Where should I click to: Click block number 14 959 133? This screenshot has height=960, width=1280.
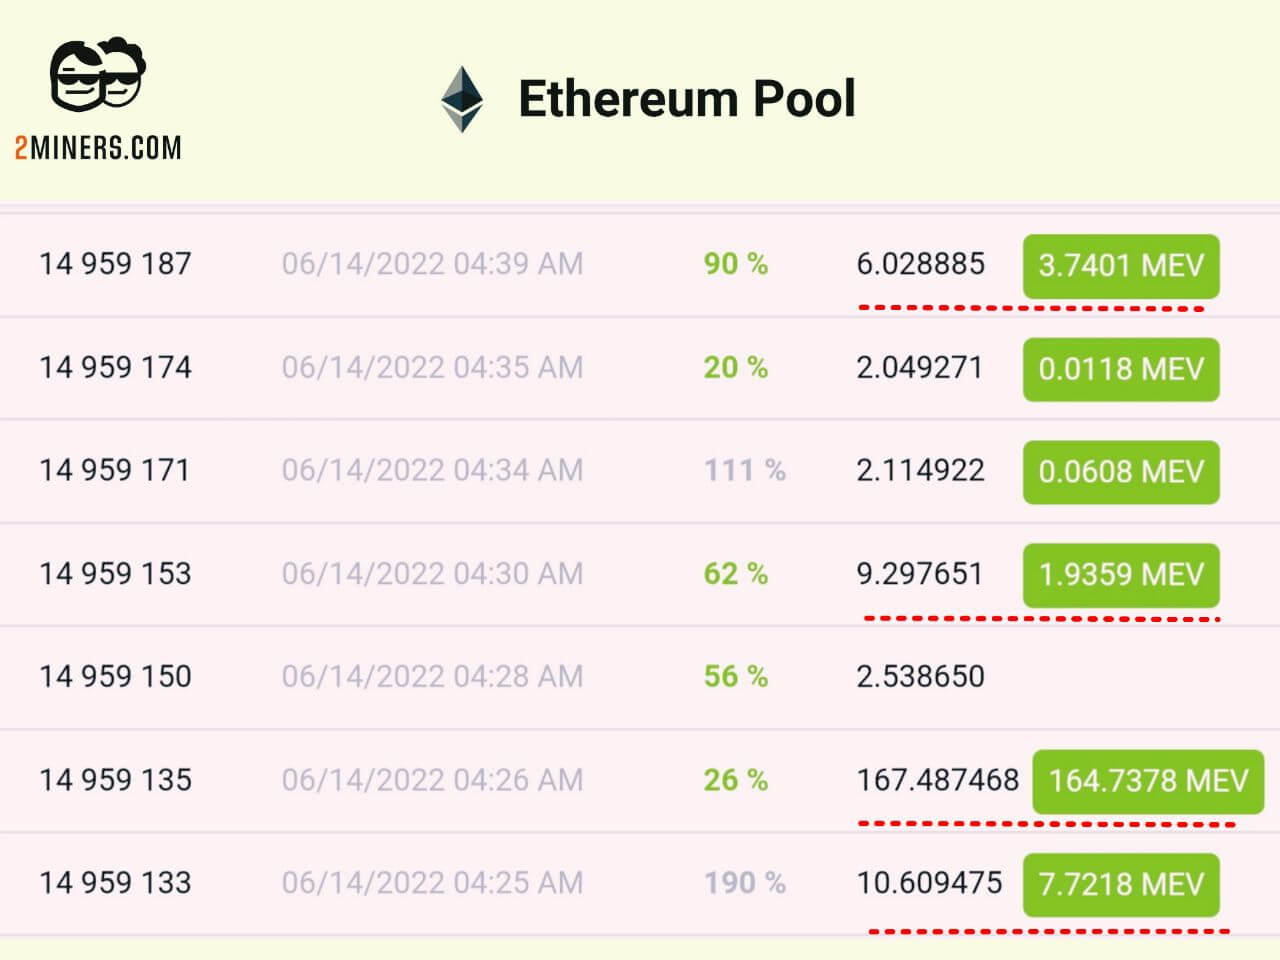click(x=115, y=882)
